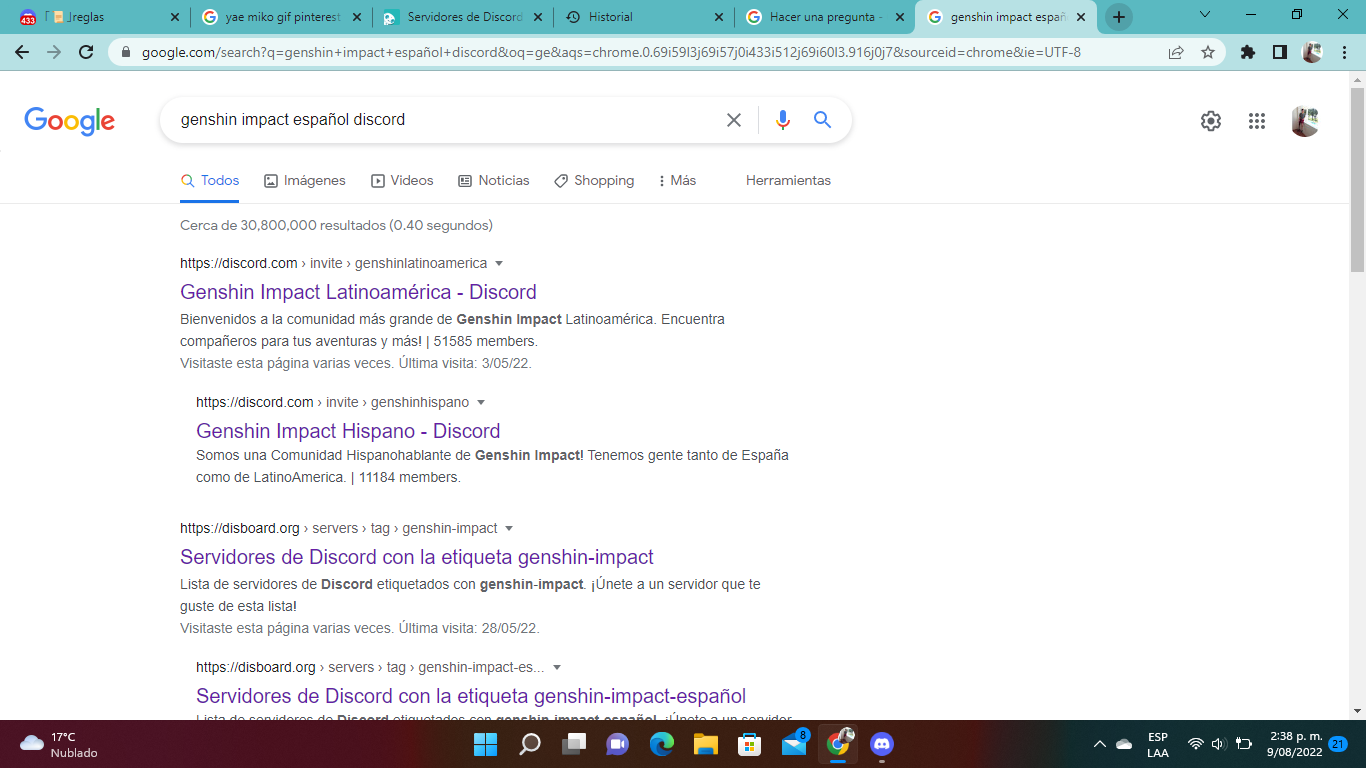Viewport: 1366px width, 768px height.
Task: Click the page vertical scrollbar thumb
Action: click(x=1357, y=180)
